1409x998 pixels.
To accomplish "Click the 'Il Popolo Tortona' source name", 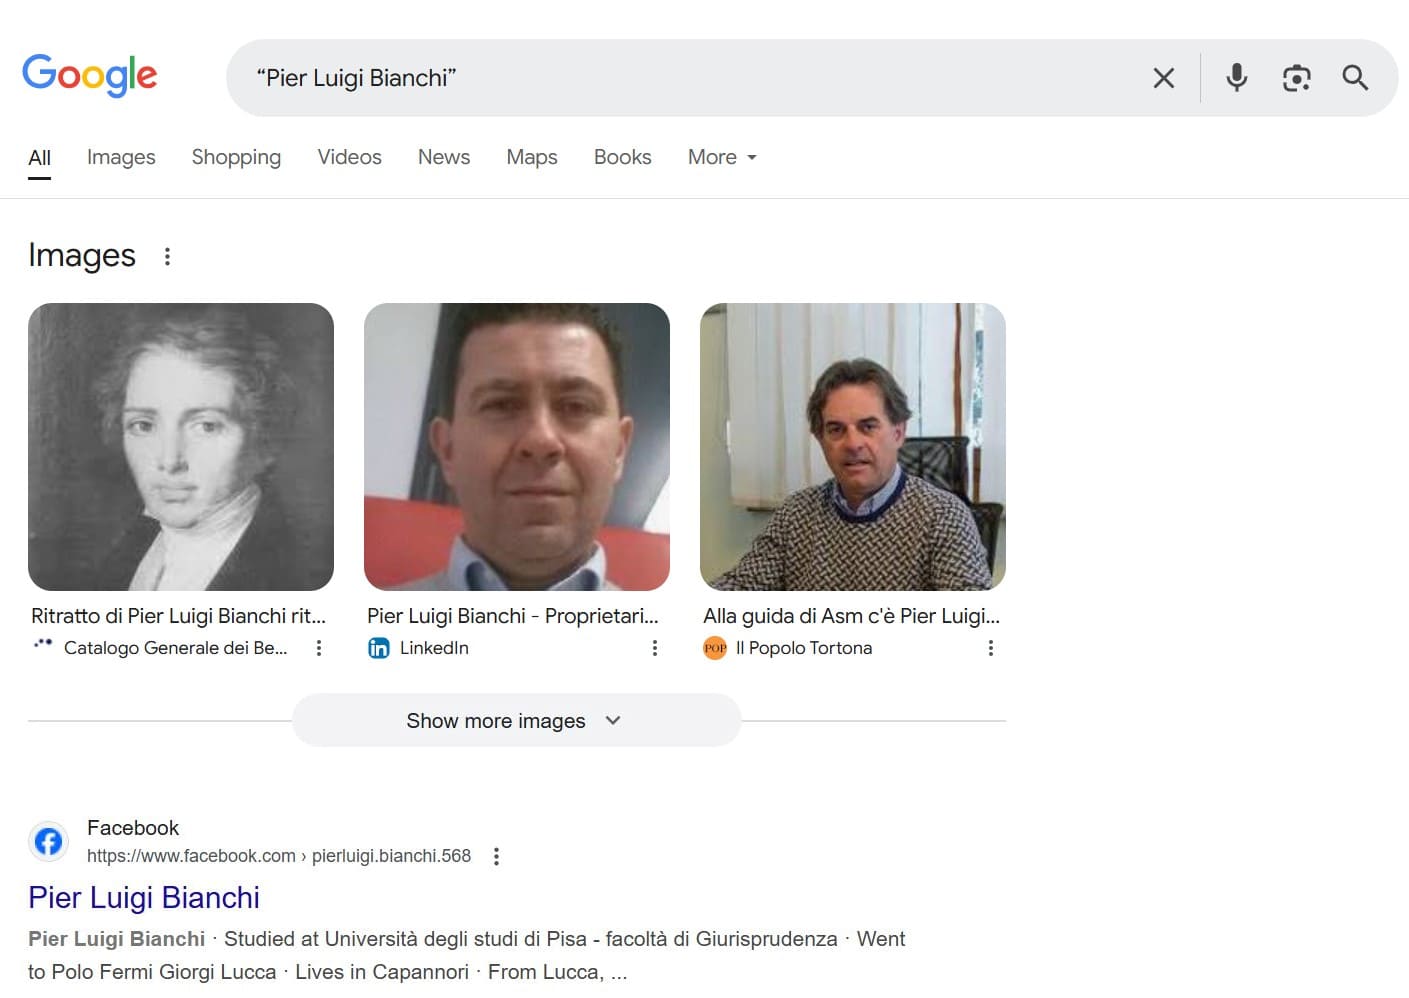I will (x=804, y=648).
